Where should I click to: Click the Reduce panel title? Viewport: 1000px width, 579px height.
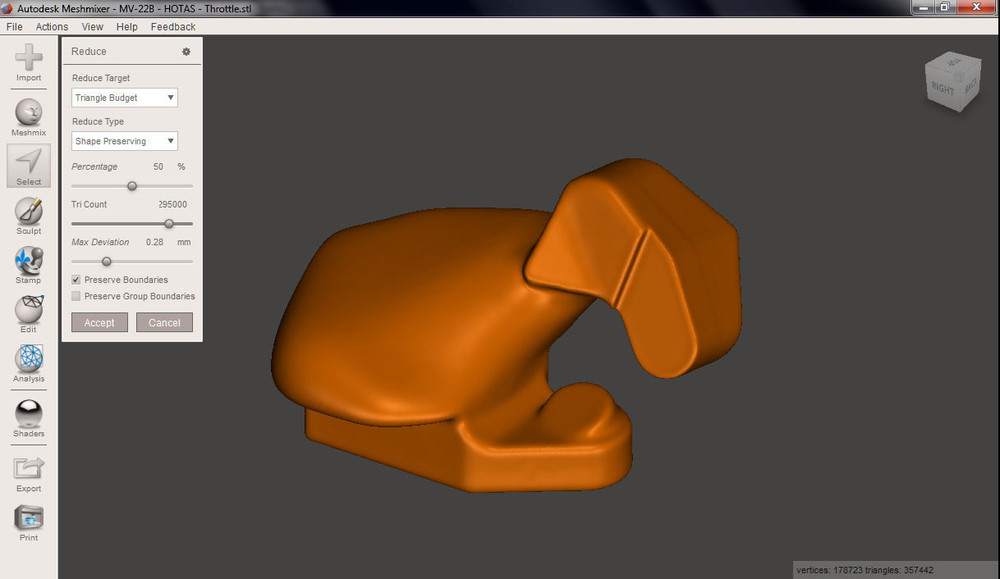(89, 52)
